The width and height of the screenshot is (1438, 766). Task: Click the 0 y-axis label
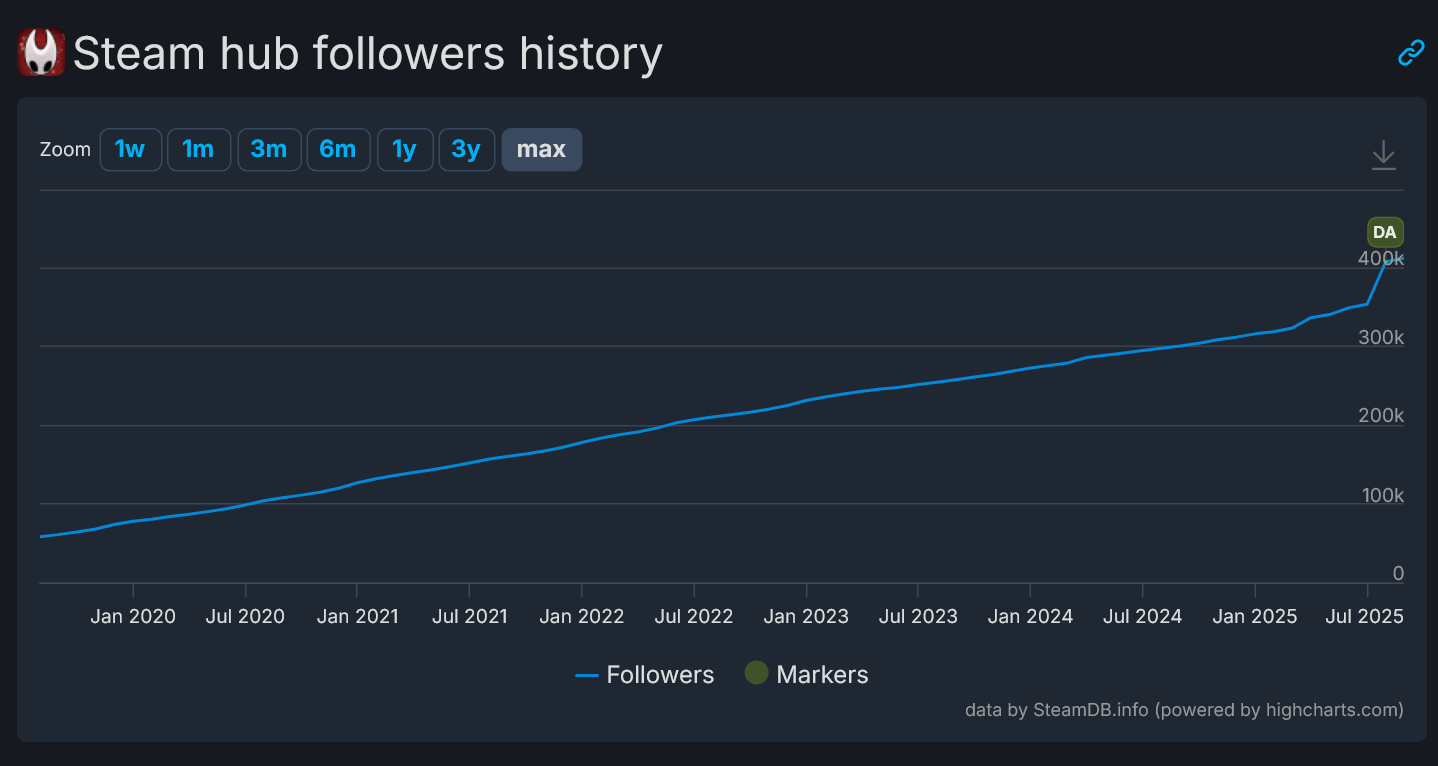click(x=1398, y=574)
